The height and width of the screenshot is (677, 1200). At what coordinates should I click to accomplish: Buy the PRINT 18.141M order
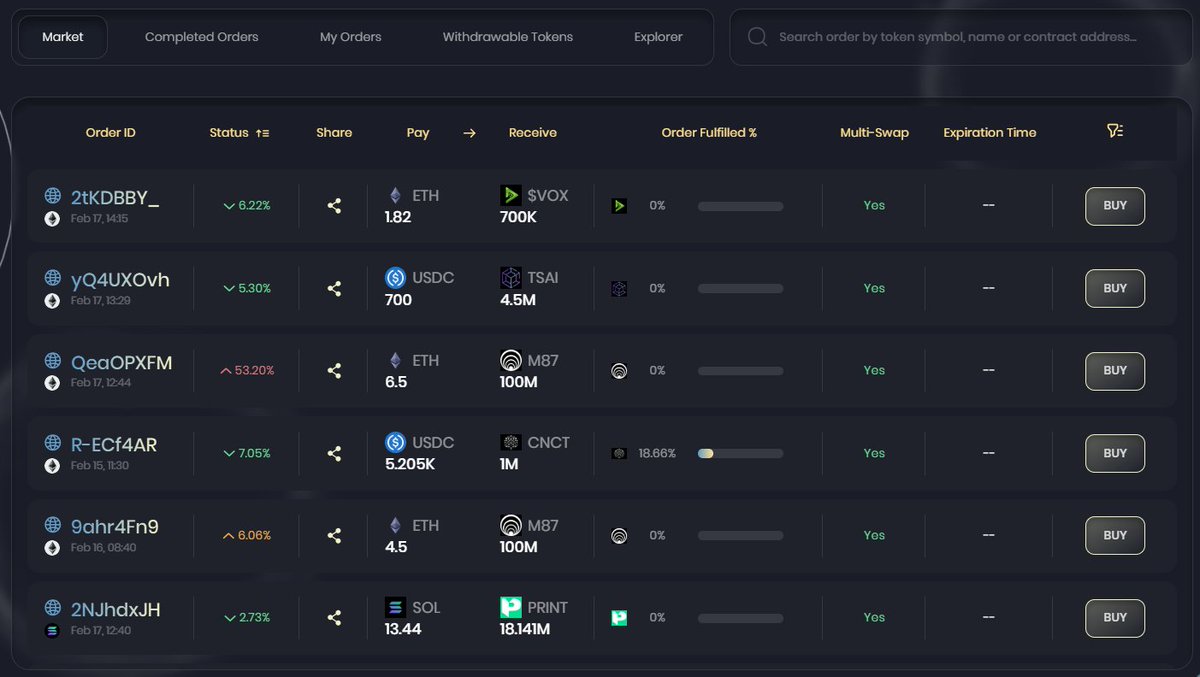click(x=1115, y=618)
